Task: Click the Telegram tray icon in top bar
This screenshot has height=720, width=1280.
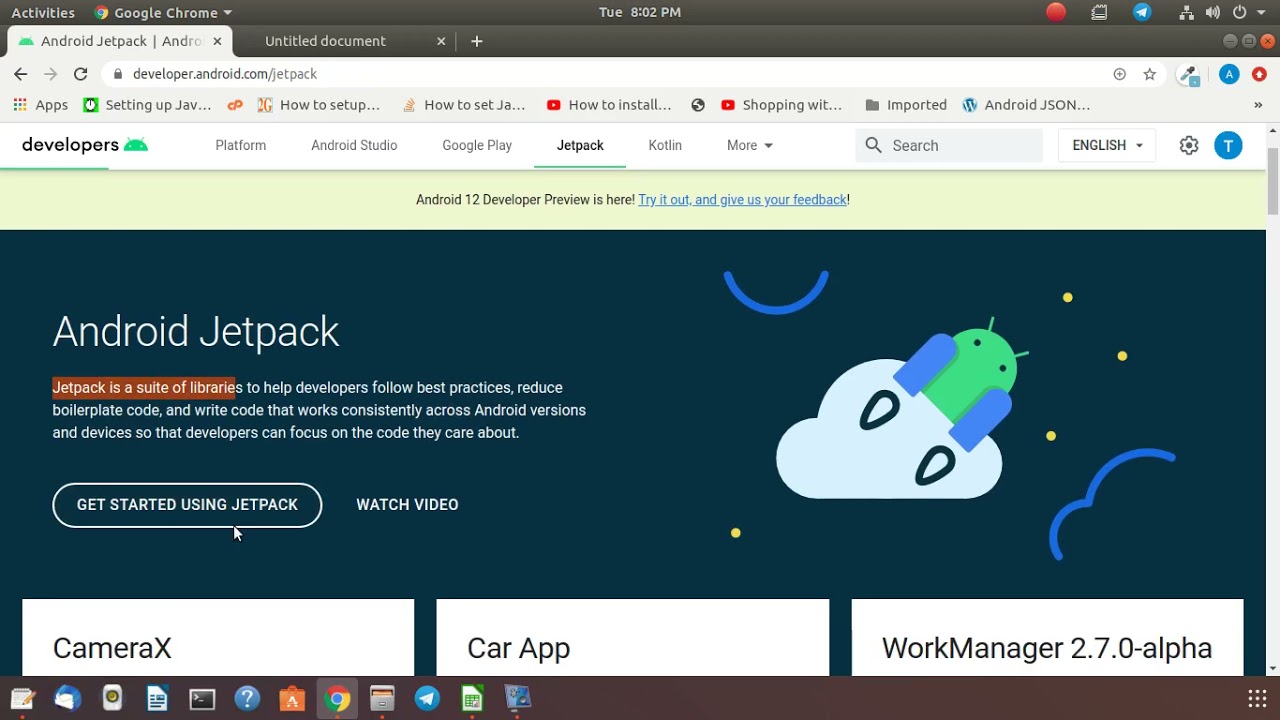Action: (1142, 12)
